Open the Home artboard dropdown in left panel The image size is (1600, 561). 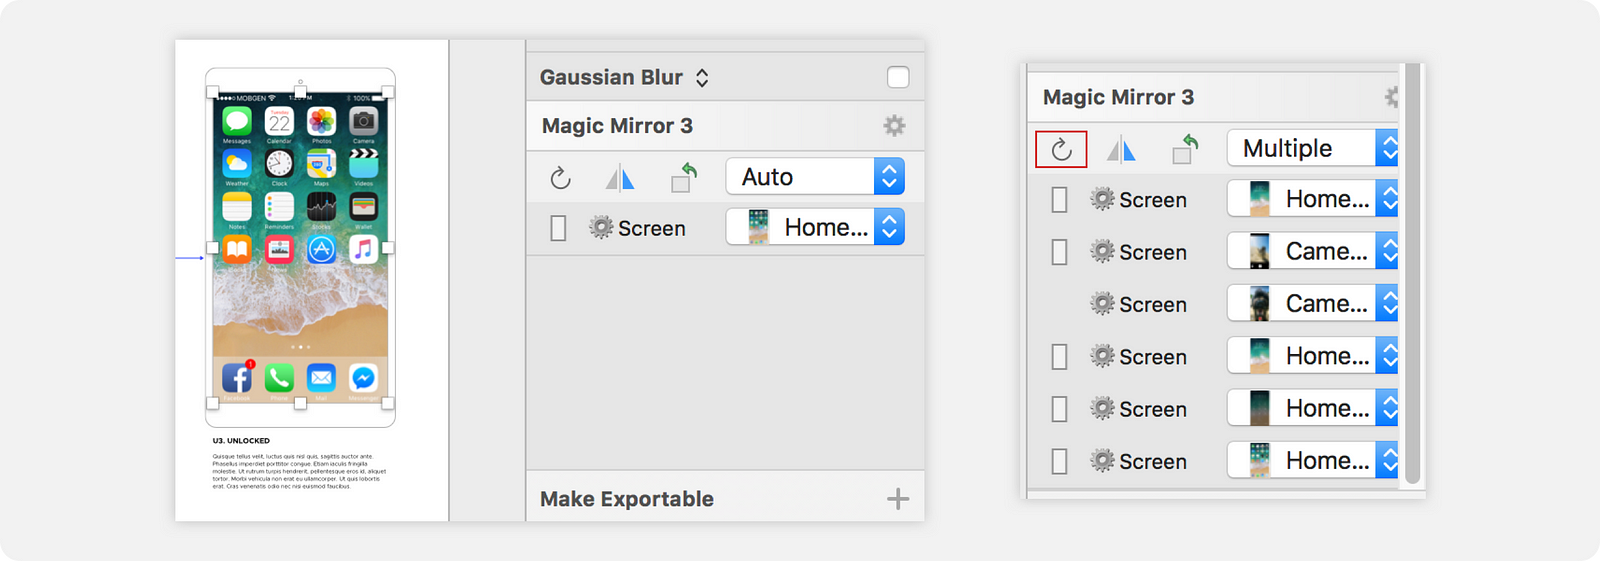(815, 227)
